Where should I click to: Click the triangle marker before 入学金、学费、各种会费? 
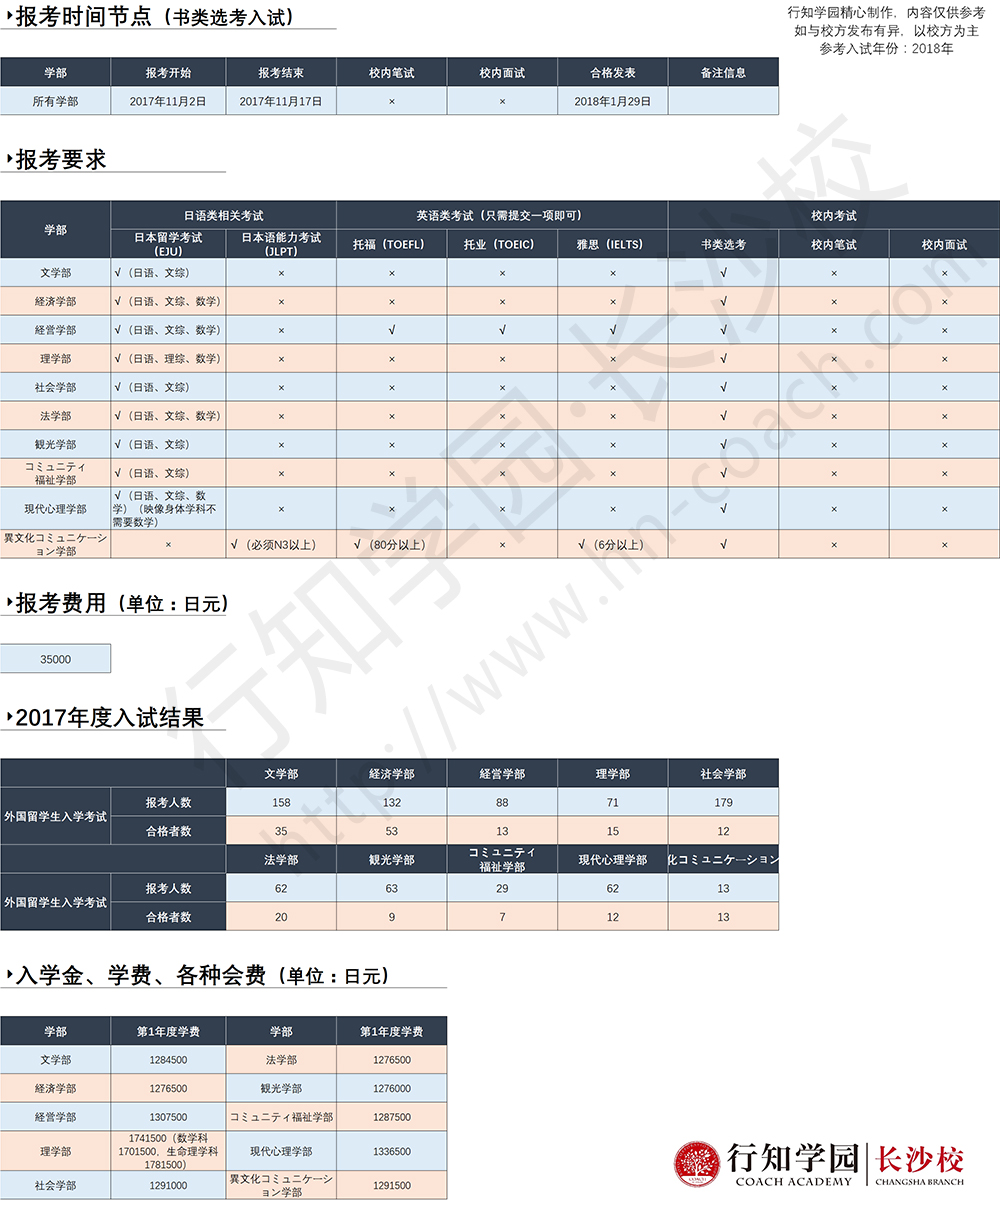[9, 975]
